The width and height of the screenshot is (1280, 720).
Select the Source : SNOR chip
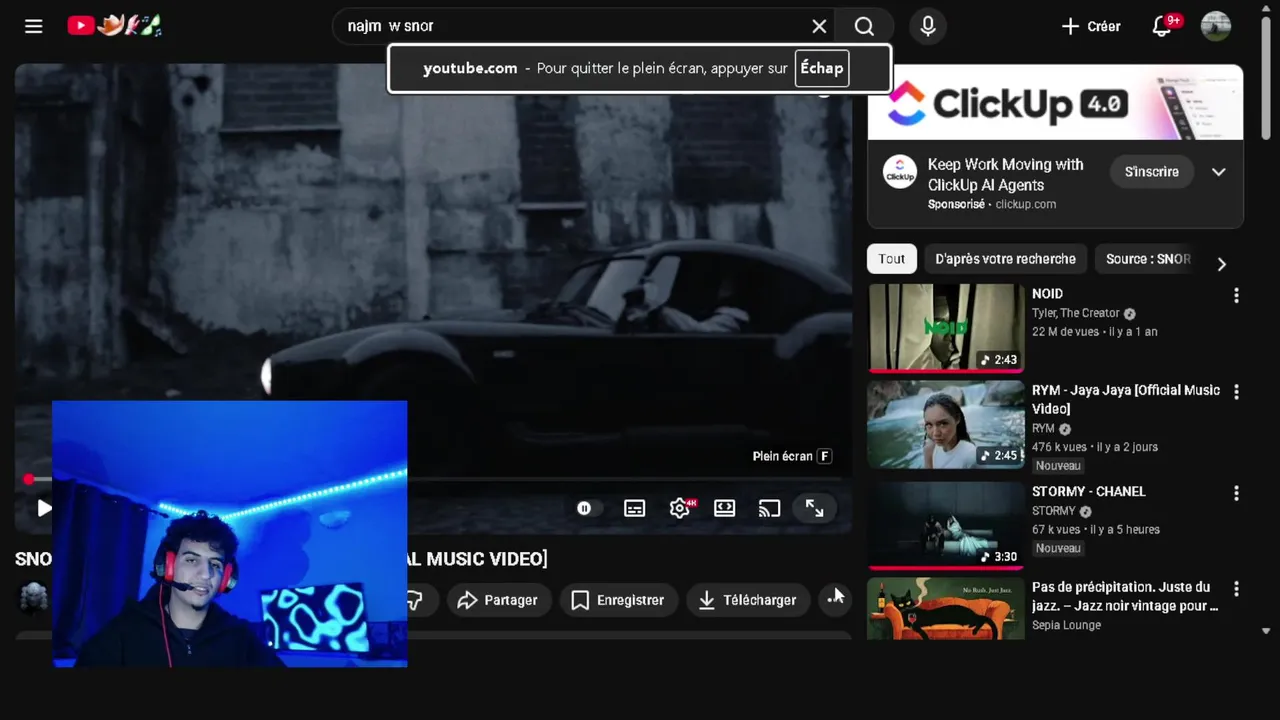[1147, 259]
